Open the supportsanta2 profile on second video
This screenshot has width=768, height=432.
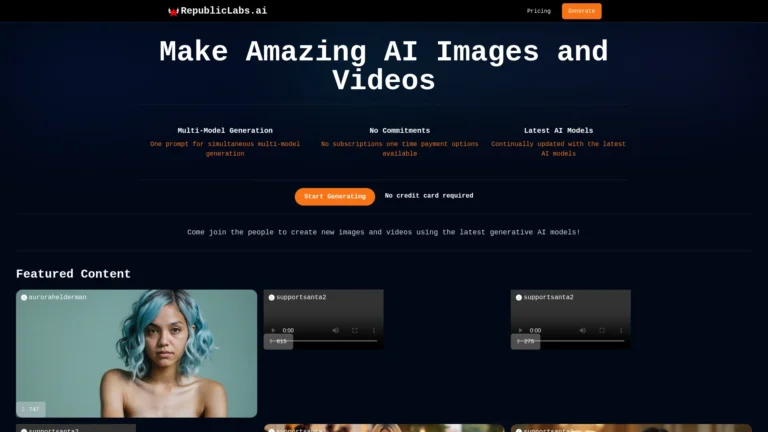click(548, 297)
